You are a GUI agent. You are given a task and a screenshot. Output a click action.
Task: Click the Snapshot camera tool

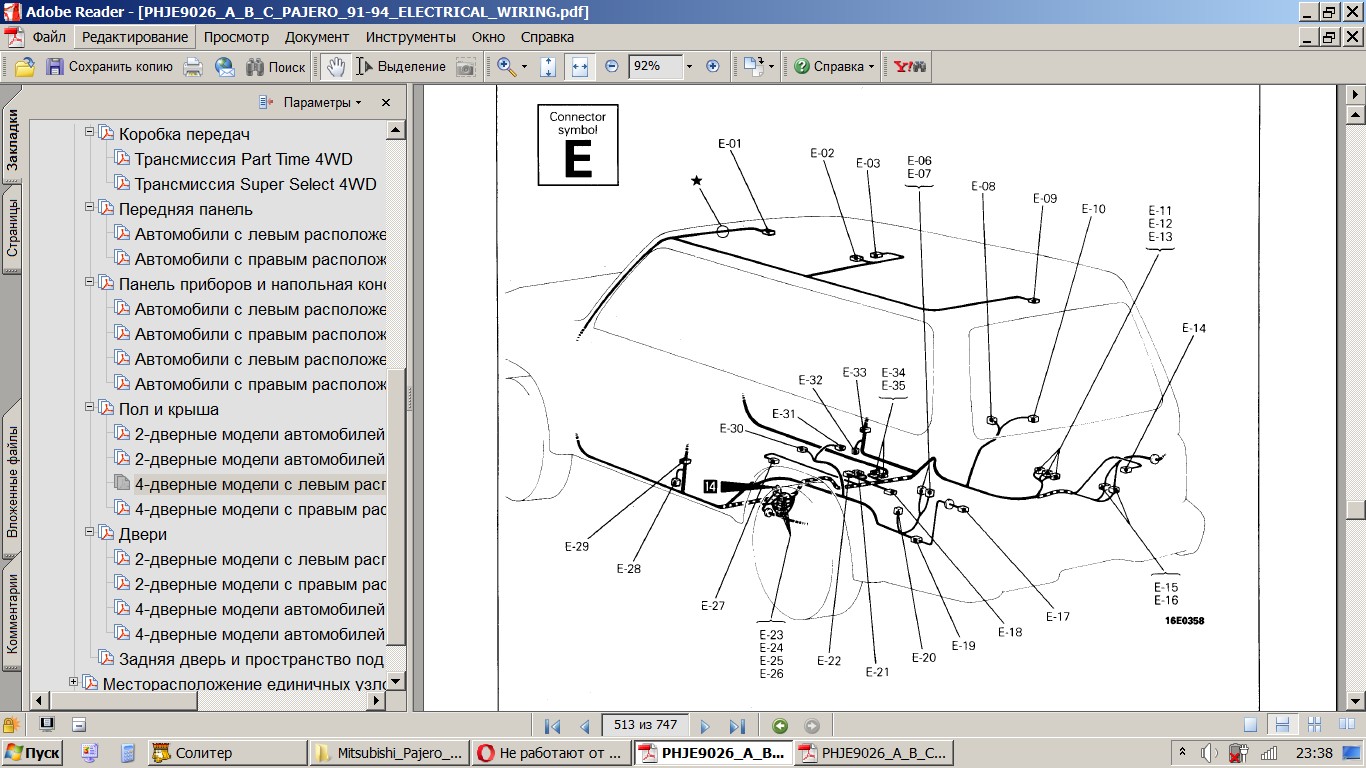pos(465,67)
